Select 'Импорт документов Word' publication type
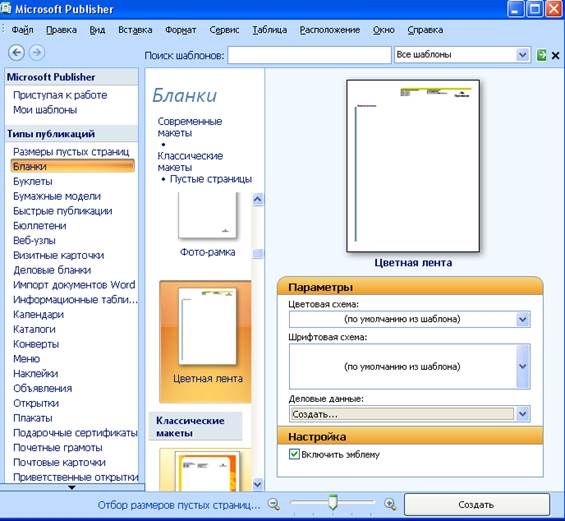This screenshot has height=521, width=565. pyautogui.click(x=74, y=285)
